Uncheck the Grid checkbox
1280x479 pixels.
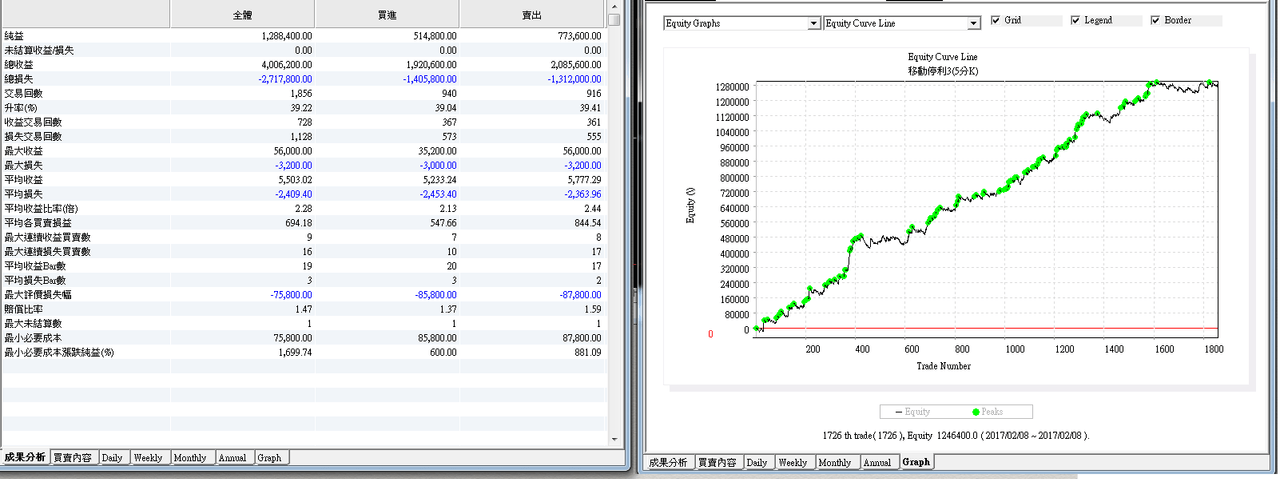click(x=996, y=20)
